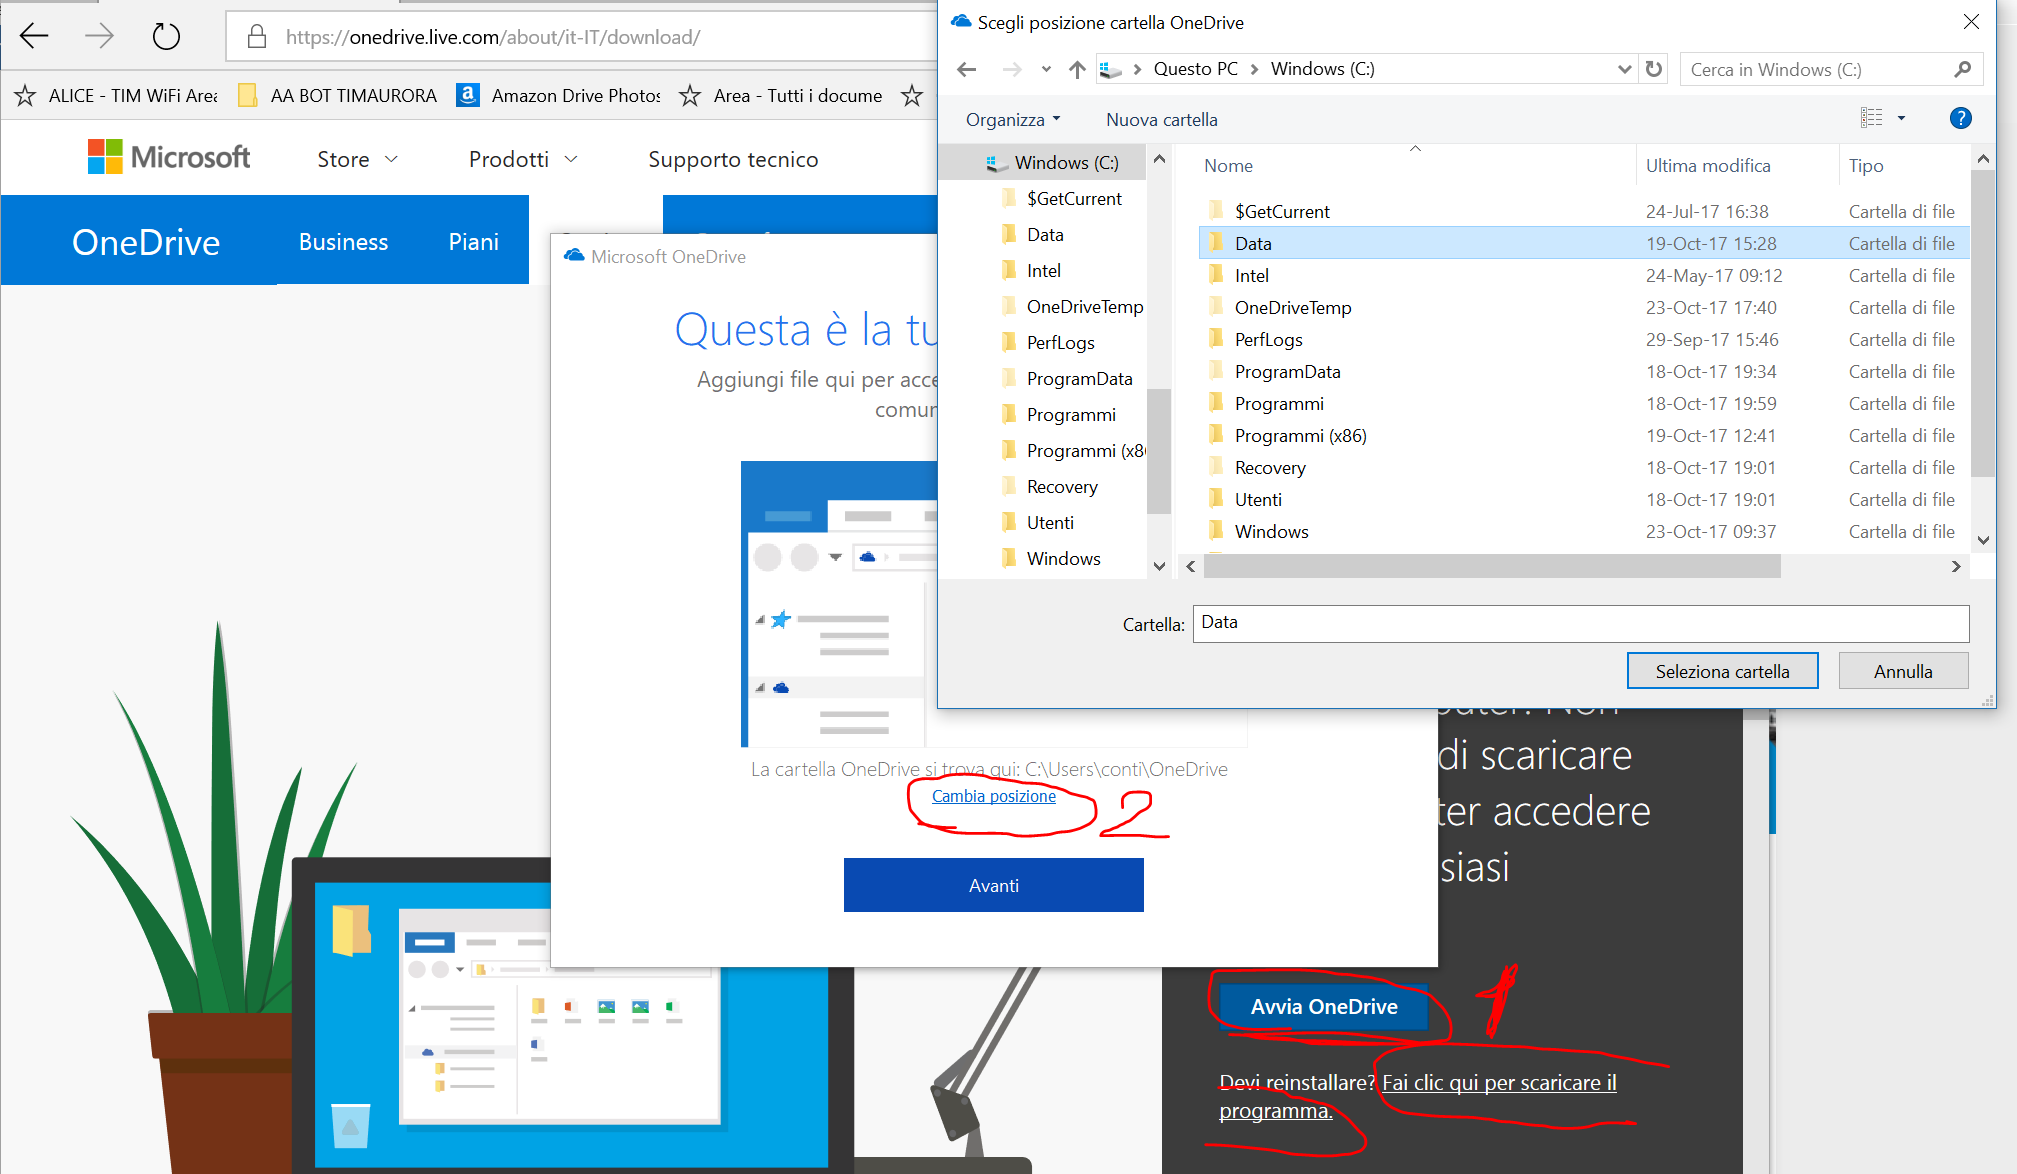This screenshot has width=2017, height=1174.
Task: Click dialog back navigation arrow
Action: (966, 69)
